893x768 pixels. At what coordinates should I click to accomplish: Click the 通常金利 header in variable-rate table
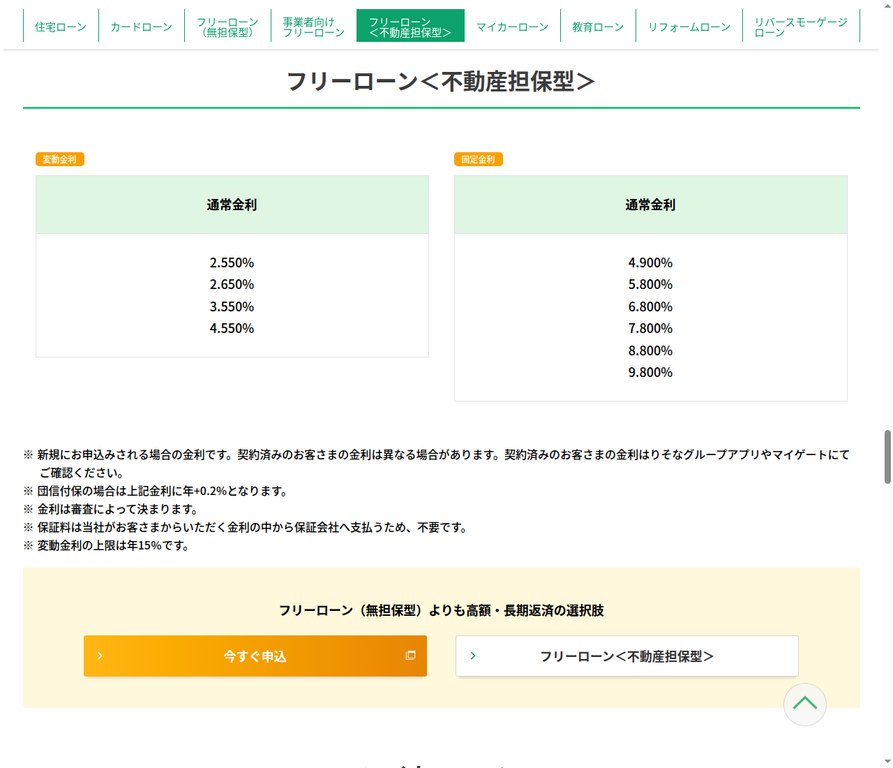[232, 205]
